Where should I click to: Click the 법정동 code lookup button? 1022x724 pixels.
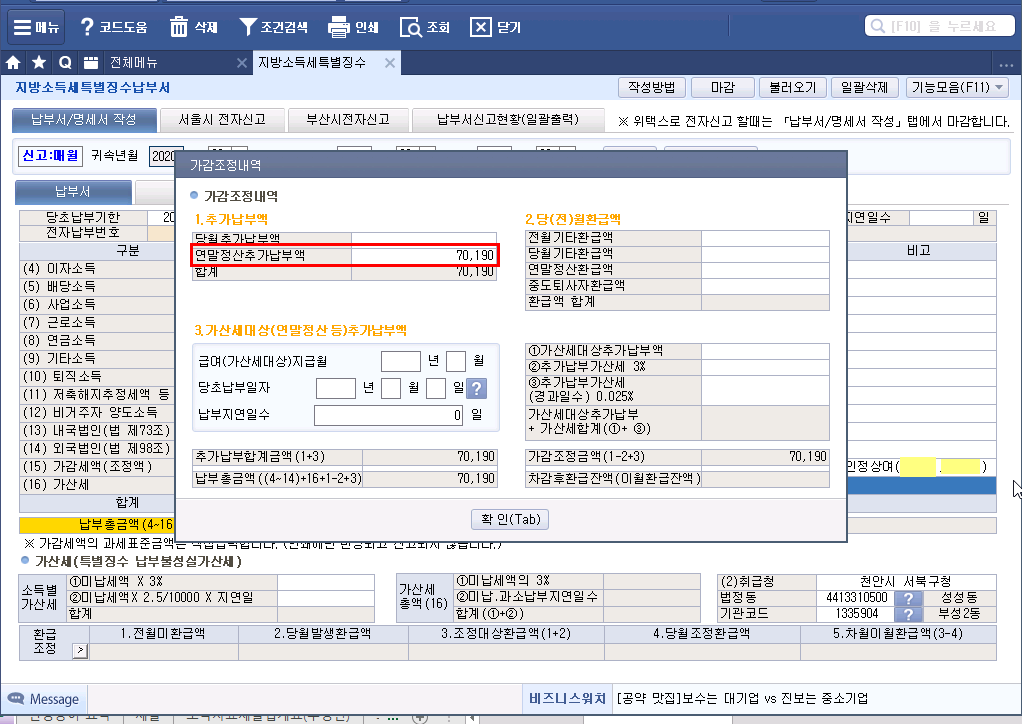pos(908,597)
